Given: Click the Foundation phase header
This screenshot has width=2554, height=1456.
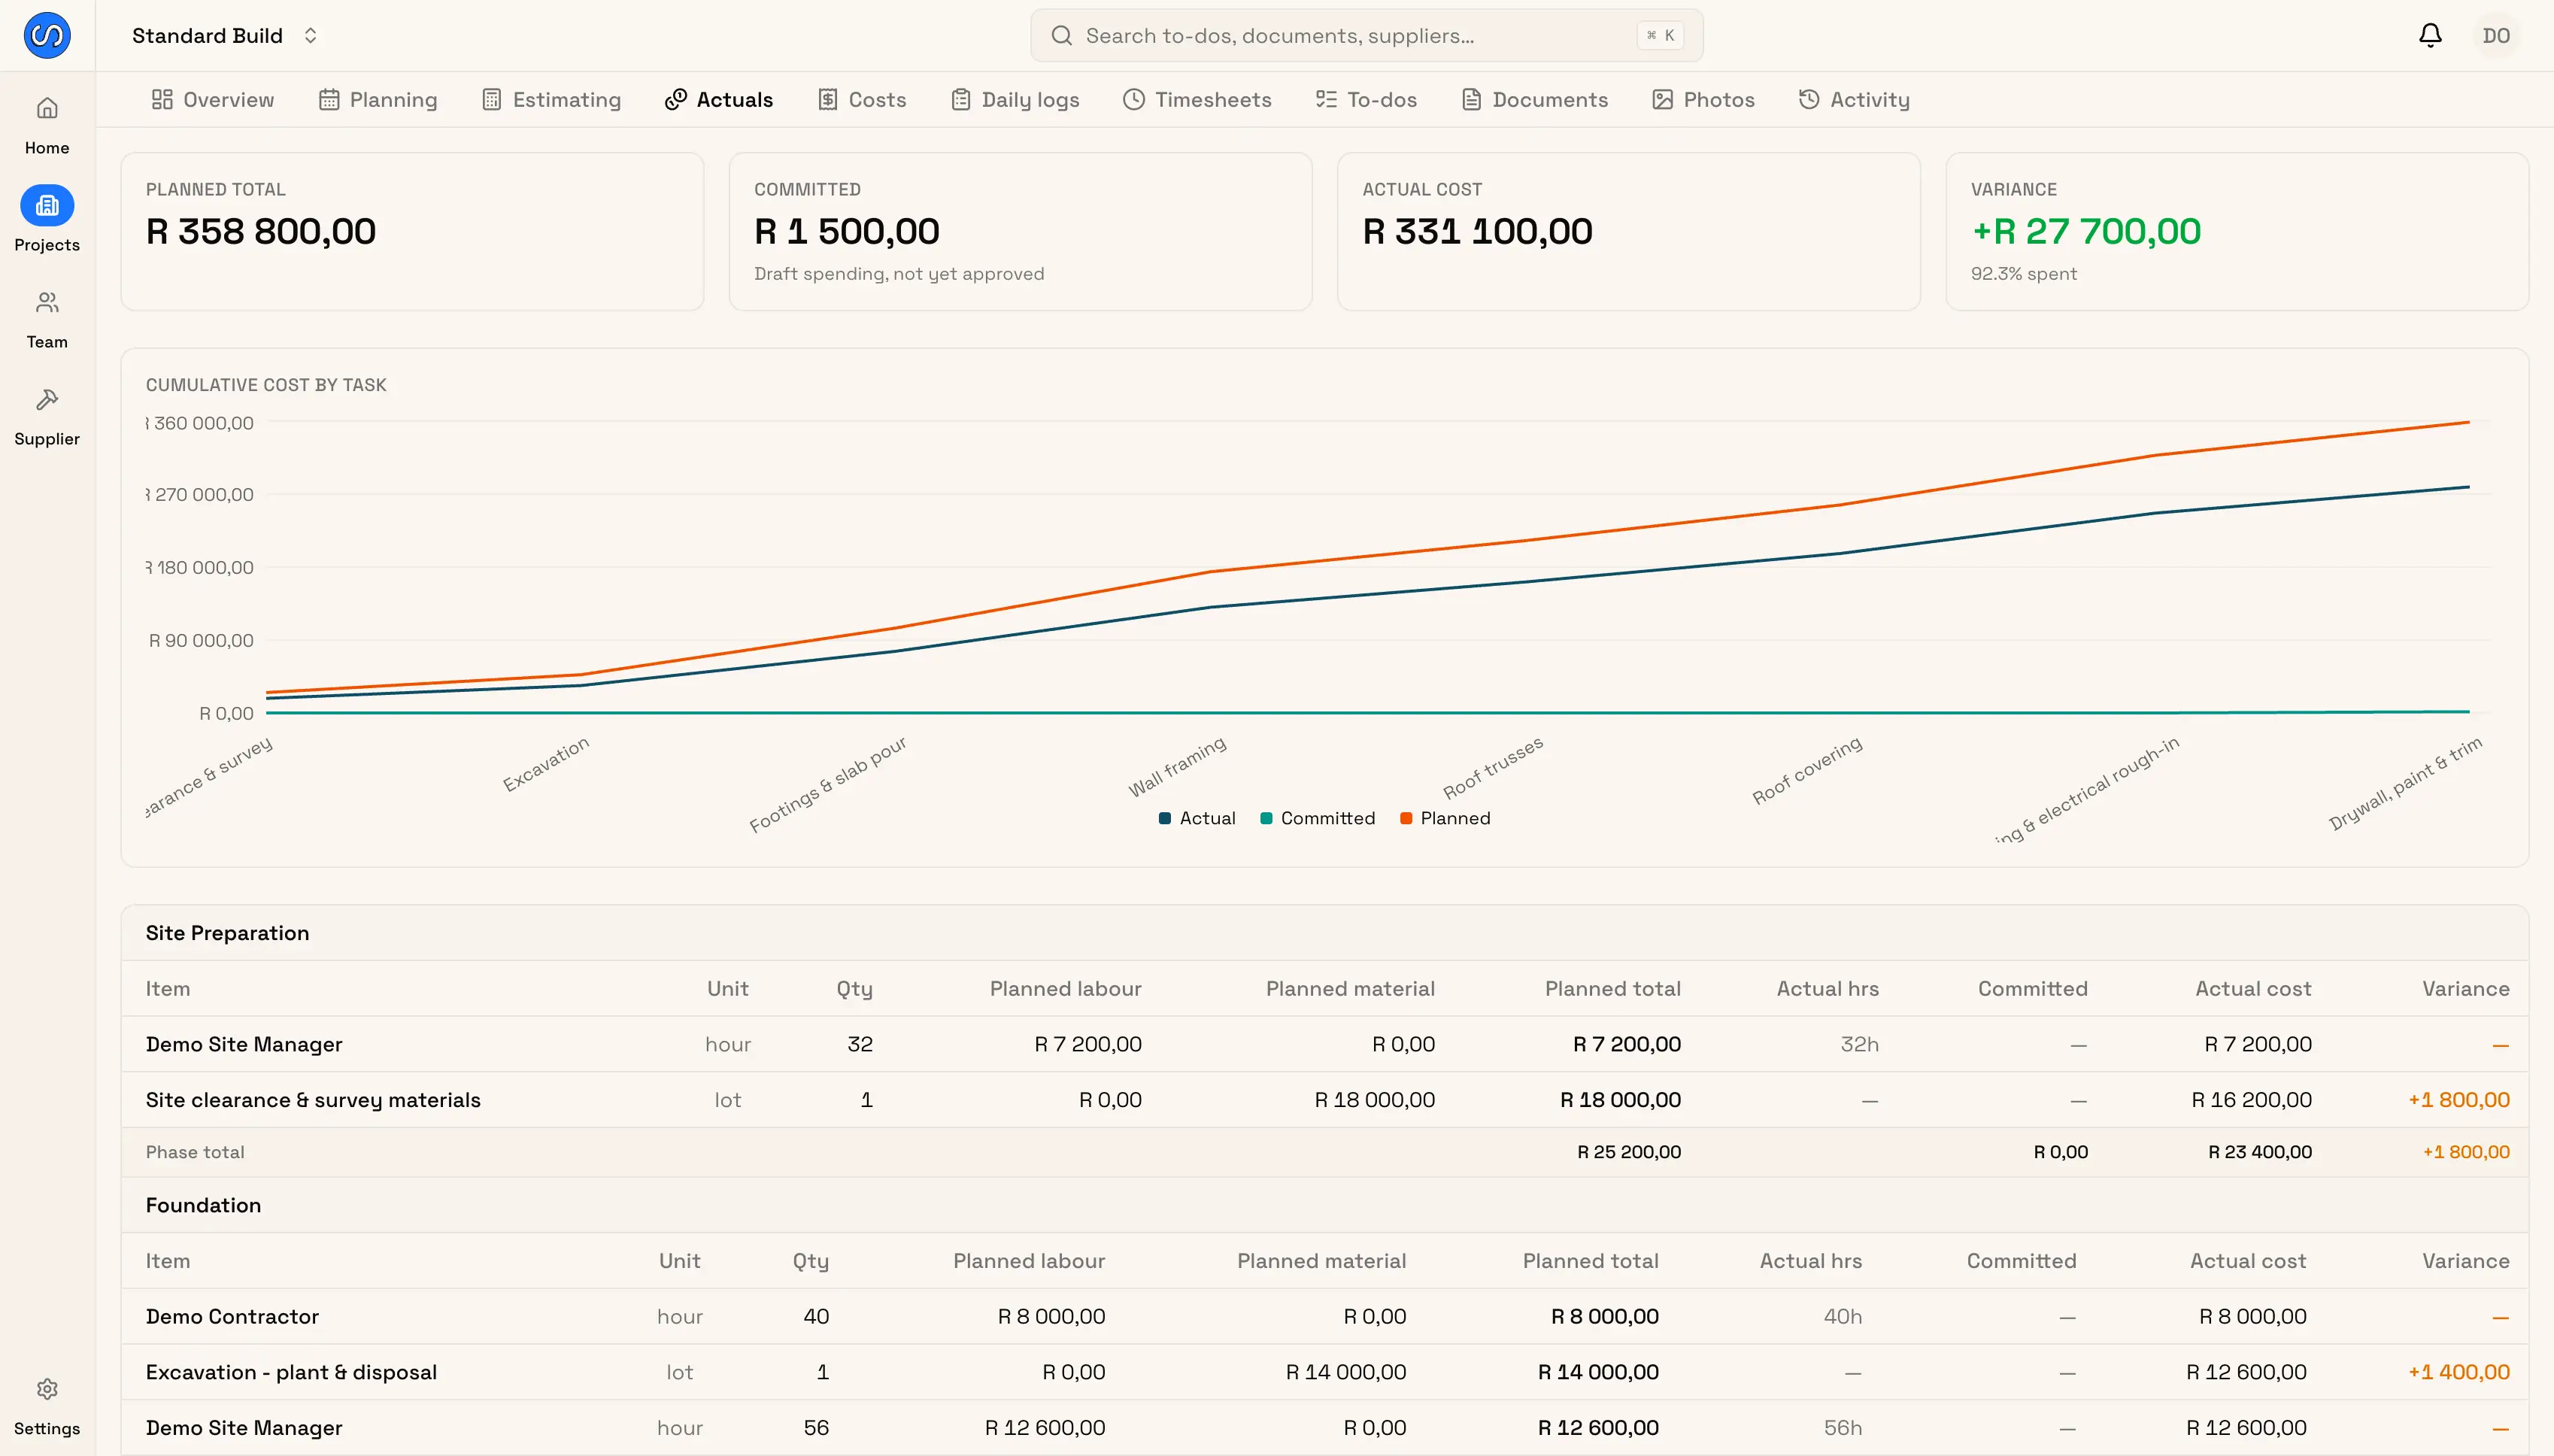Looking at the screenshot, I should point(1324,1205).
